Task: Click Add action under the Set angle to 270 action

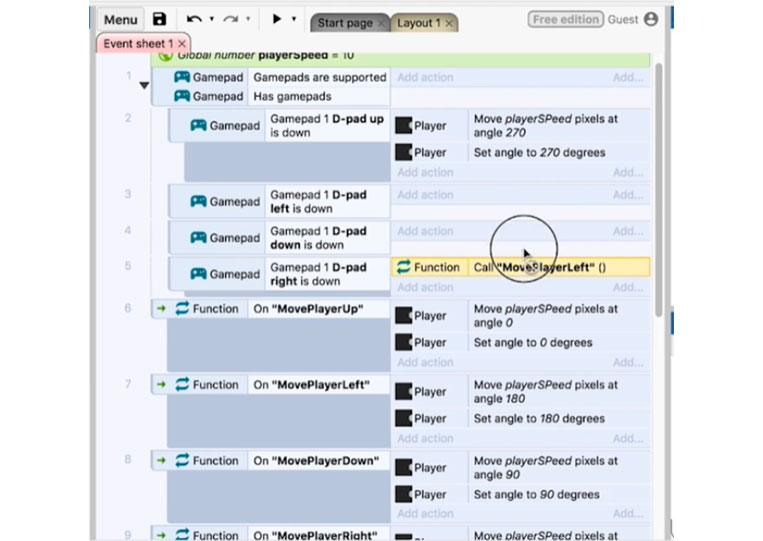Action: pyautogui.click(x=425, y=172)
